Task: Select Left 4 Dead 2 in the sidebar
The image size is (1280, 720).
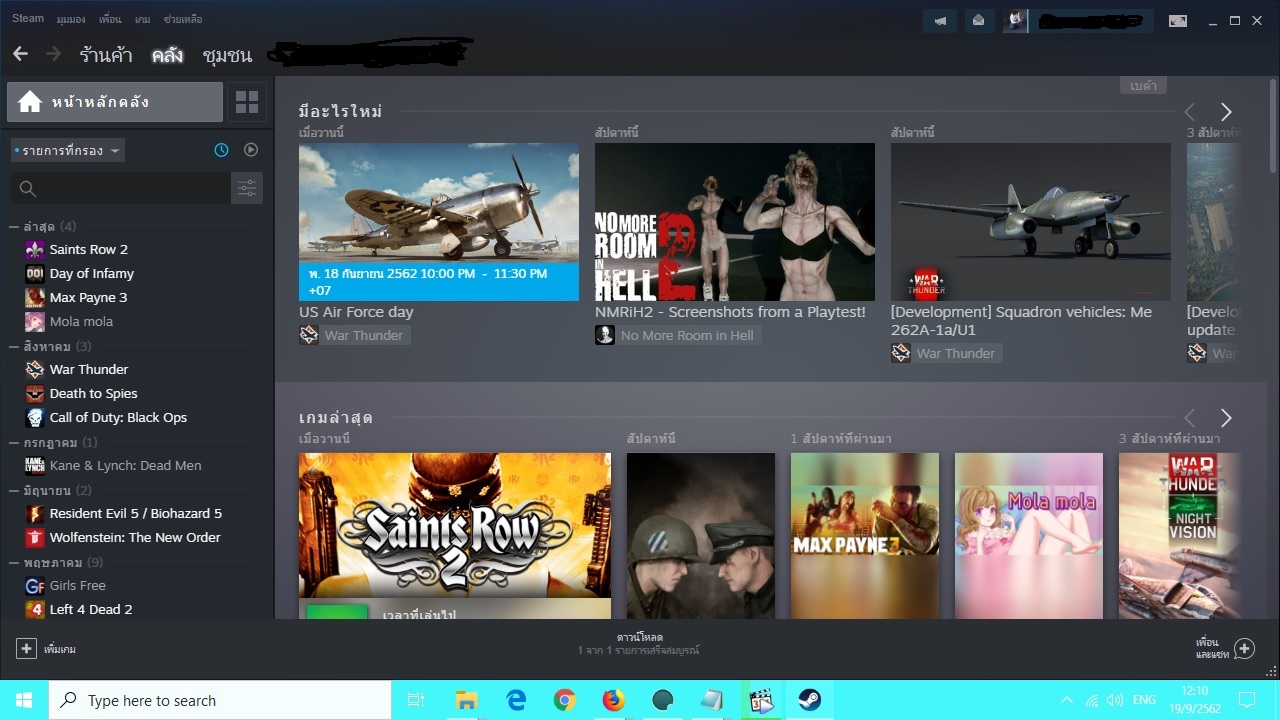Action: click(91, 610)
